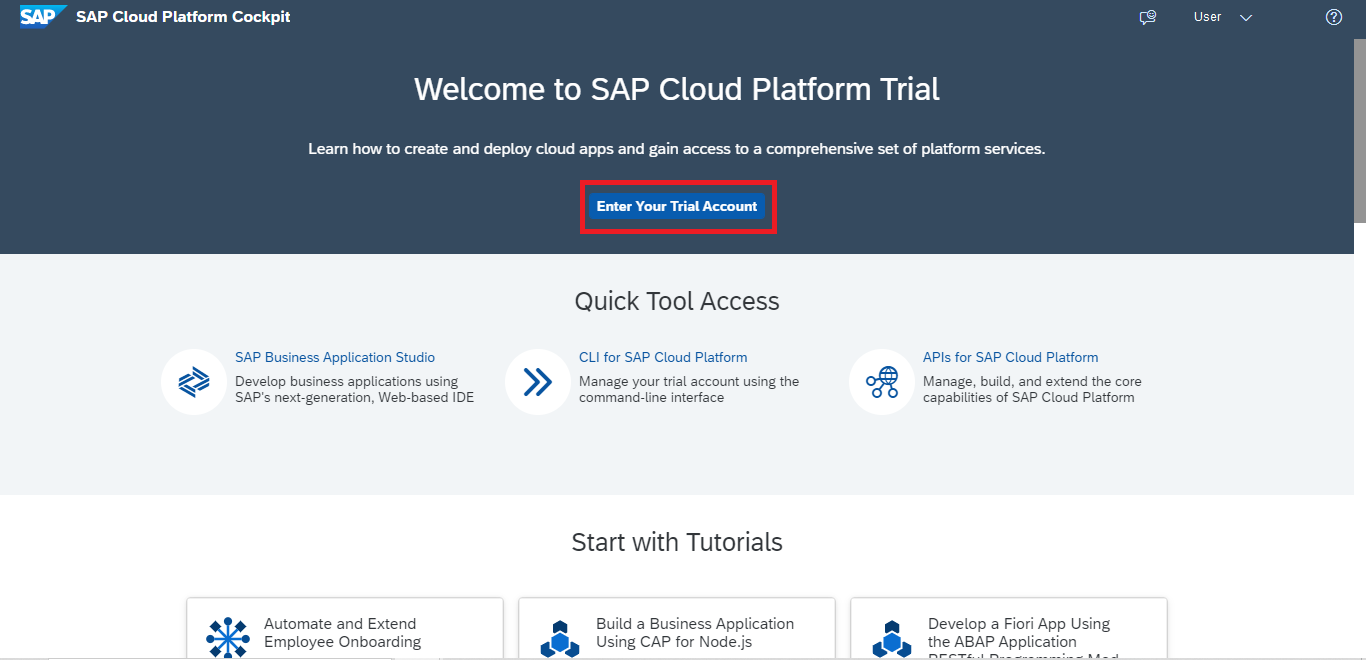The image size is (1366, 660).
Task: Click the Fiori App tutorial icon
Action: tap(891, 637)
